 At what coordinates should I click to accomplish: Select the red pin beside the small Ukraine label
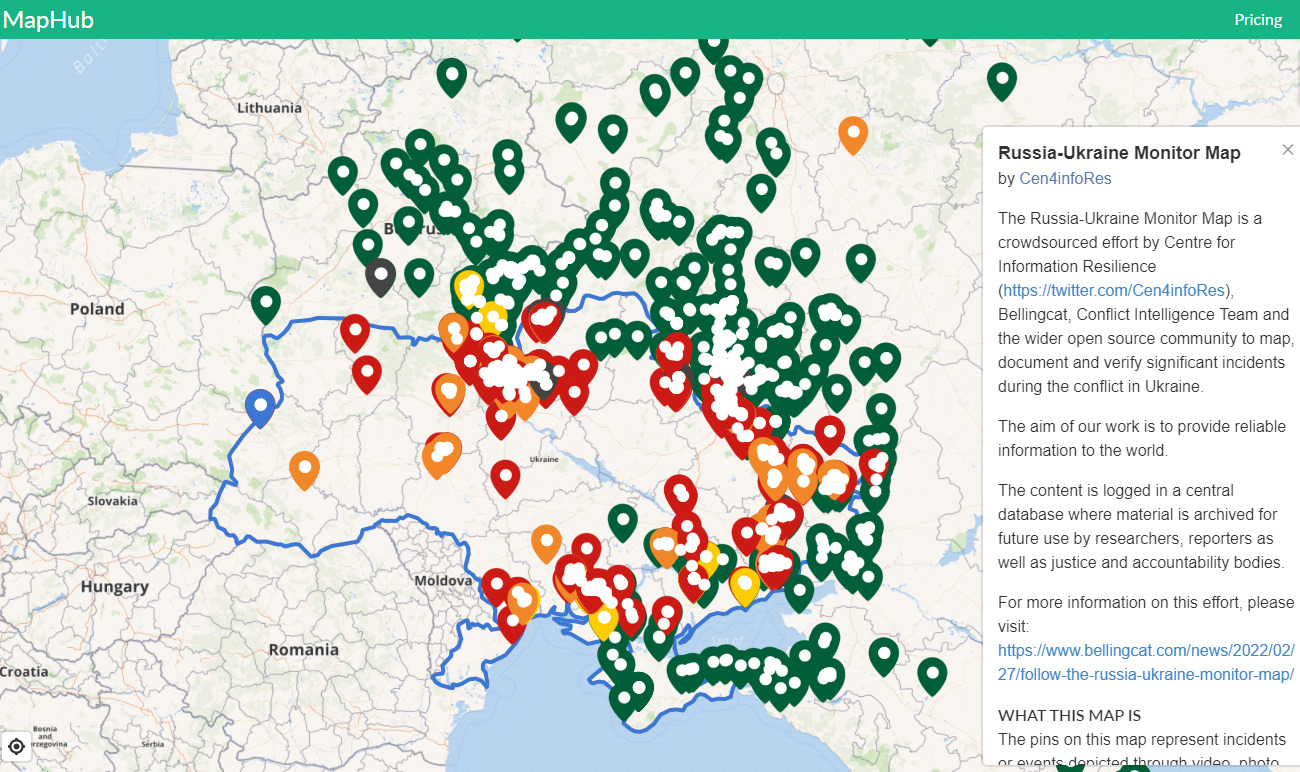click(x=505, y=479)
